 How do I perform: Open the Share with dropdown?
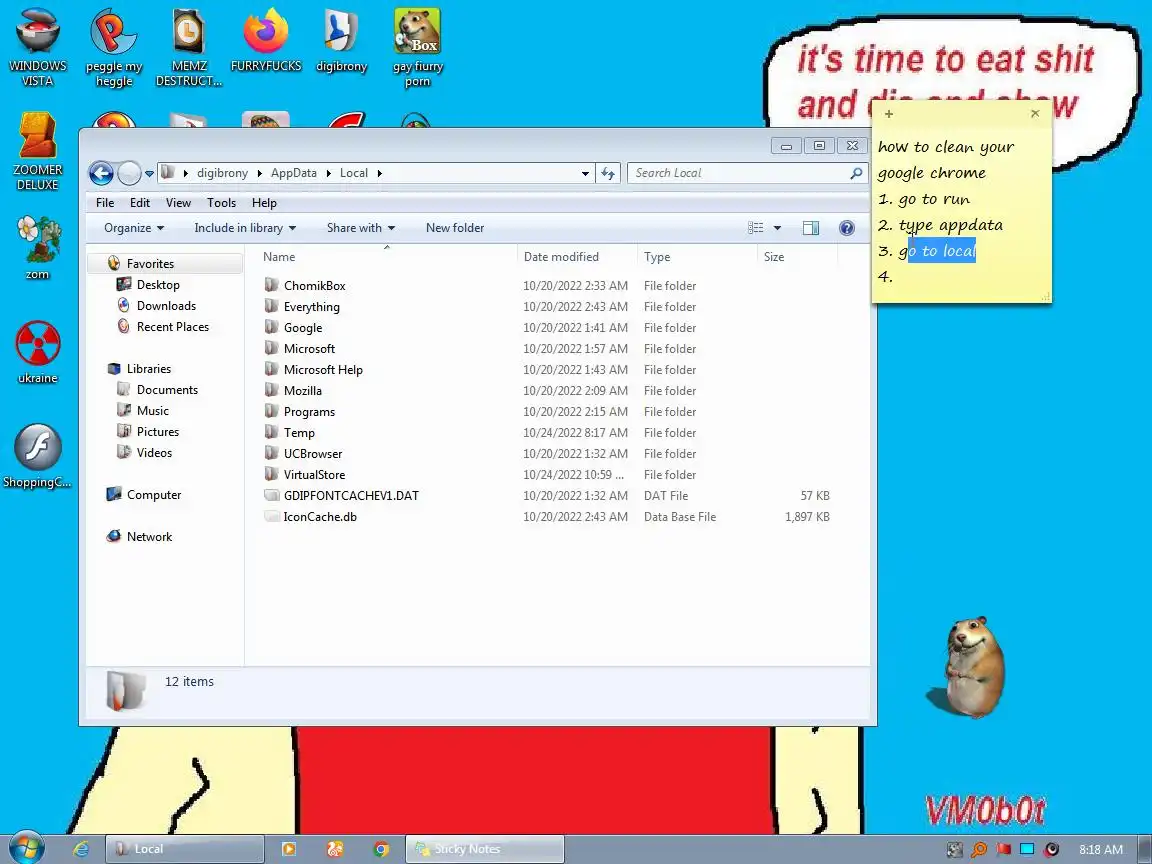[x=361, y=228]
